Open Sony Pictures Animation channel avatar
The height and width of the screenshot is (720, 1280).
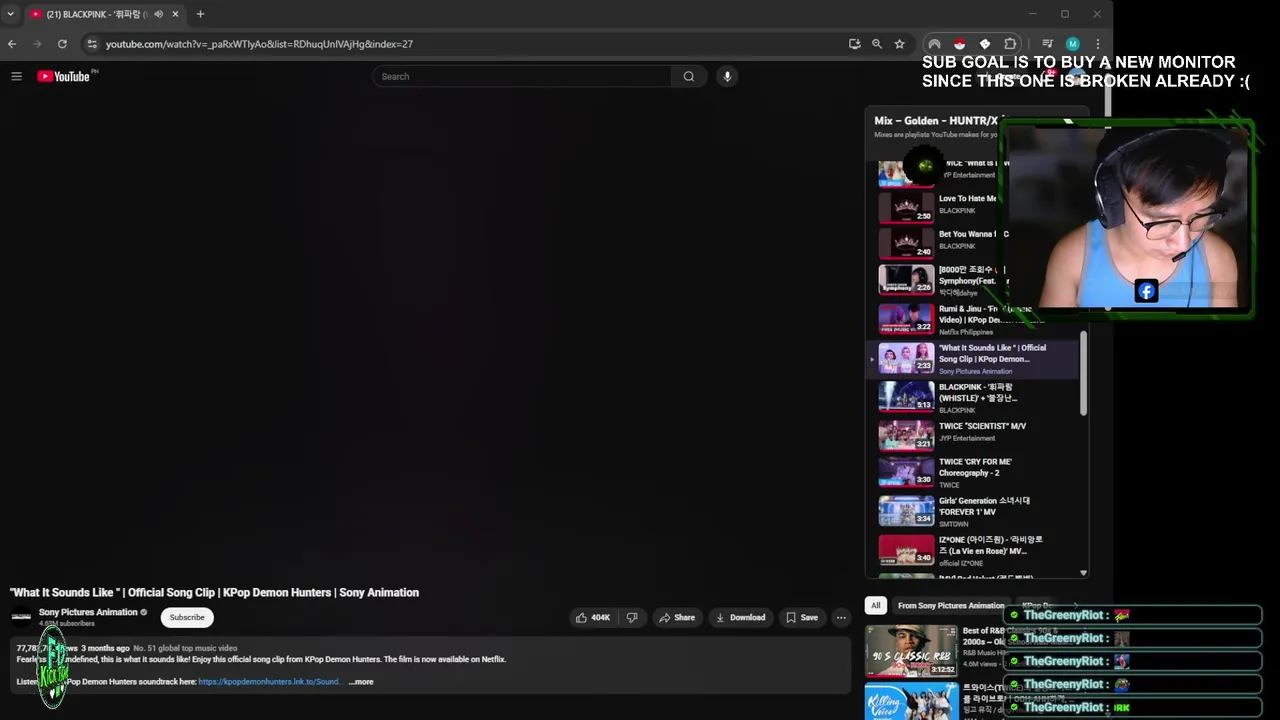coord(21,617)
